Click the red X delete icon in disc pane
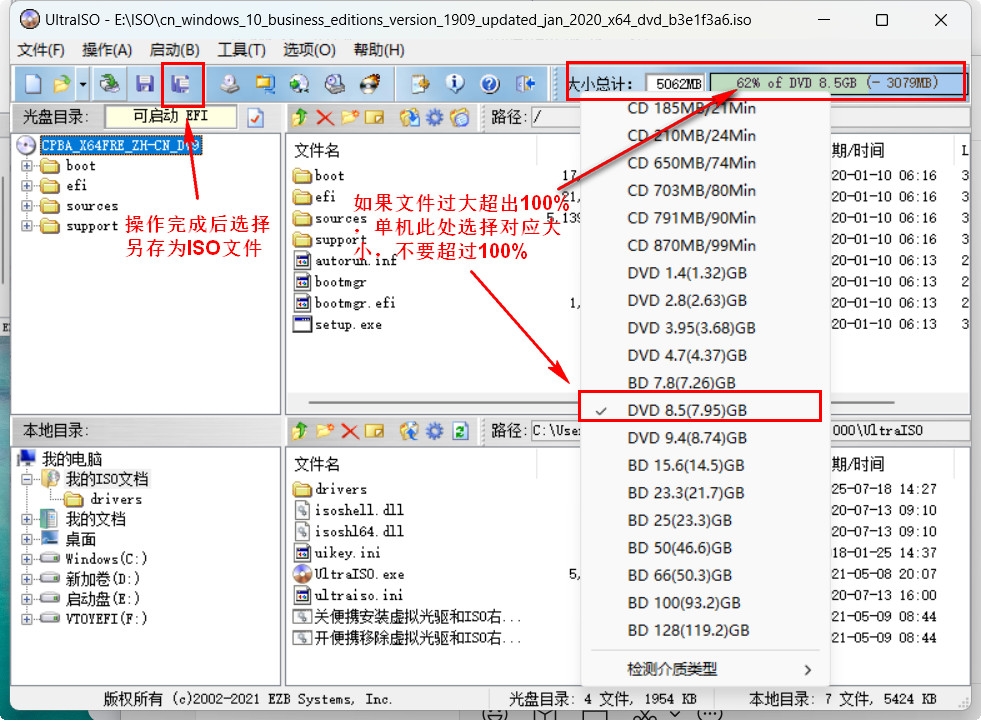This screenshot has height=720, width=981. click(x=324, y=118)
